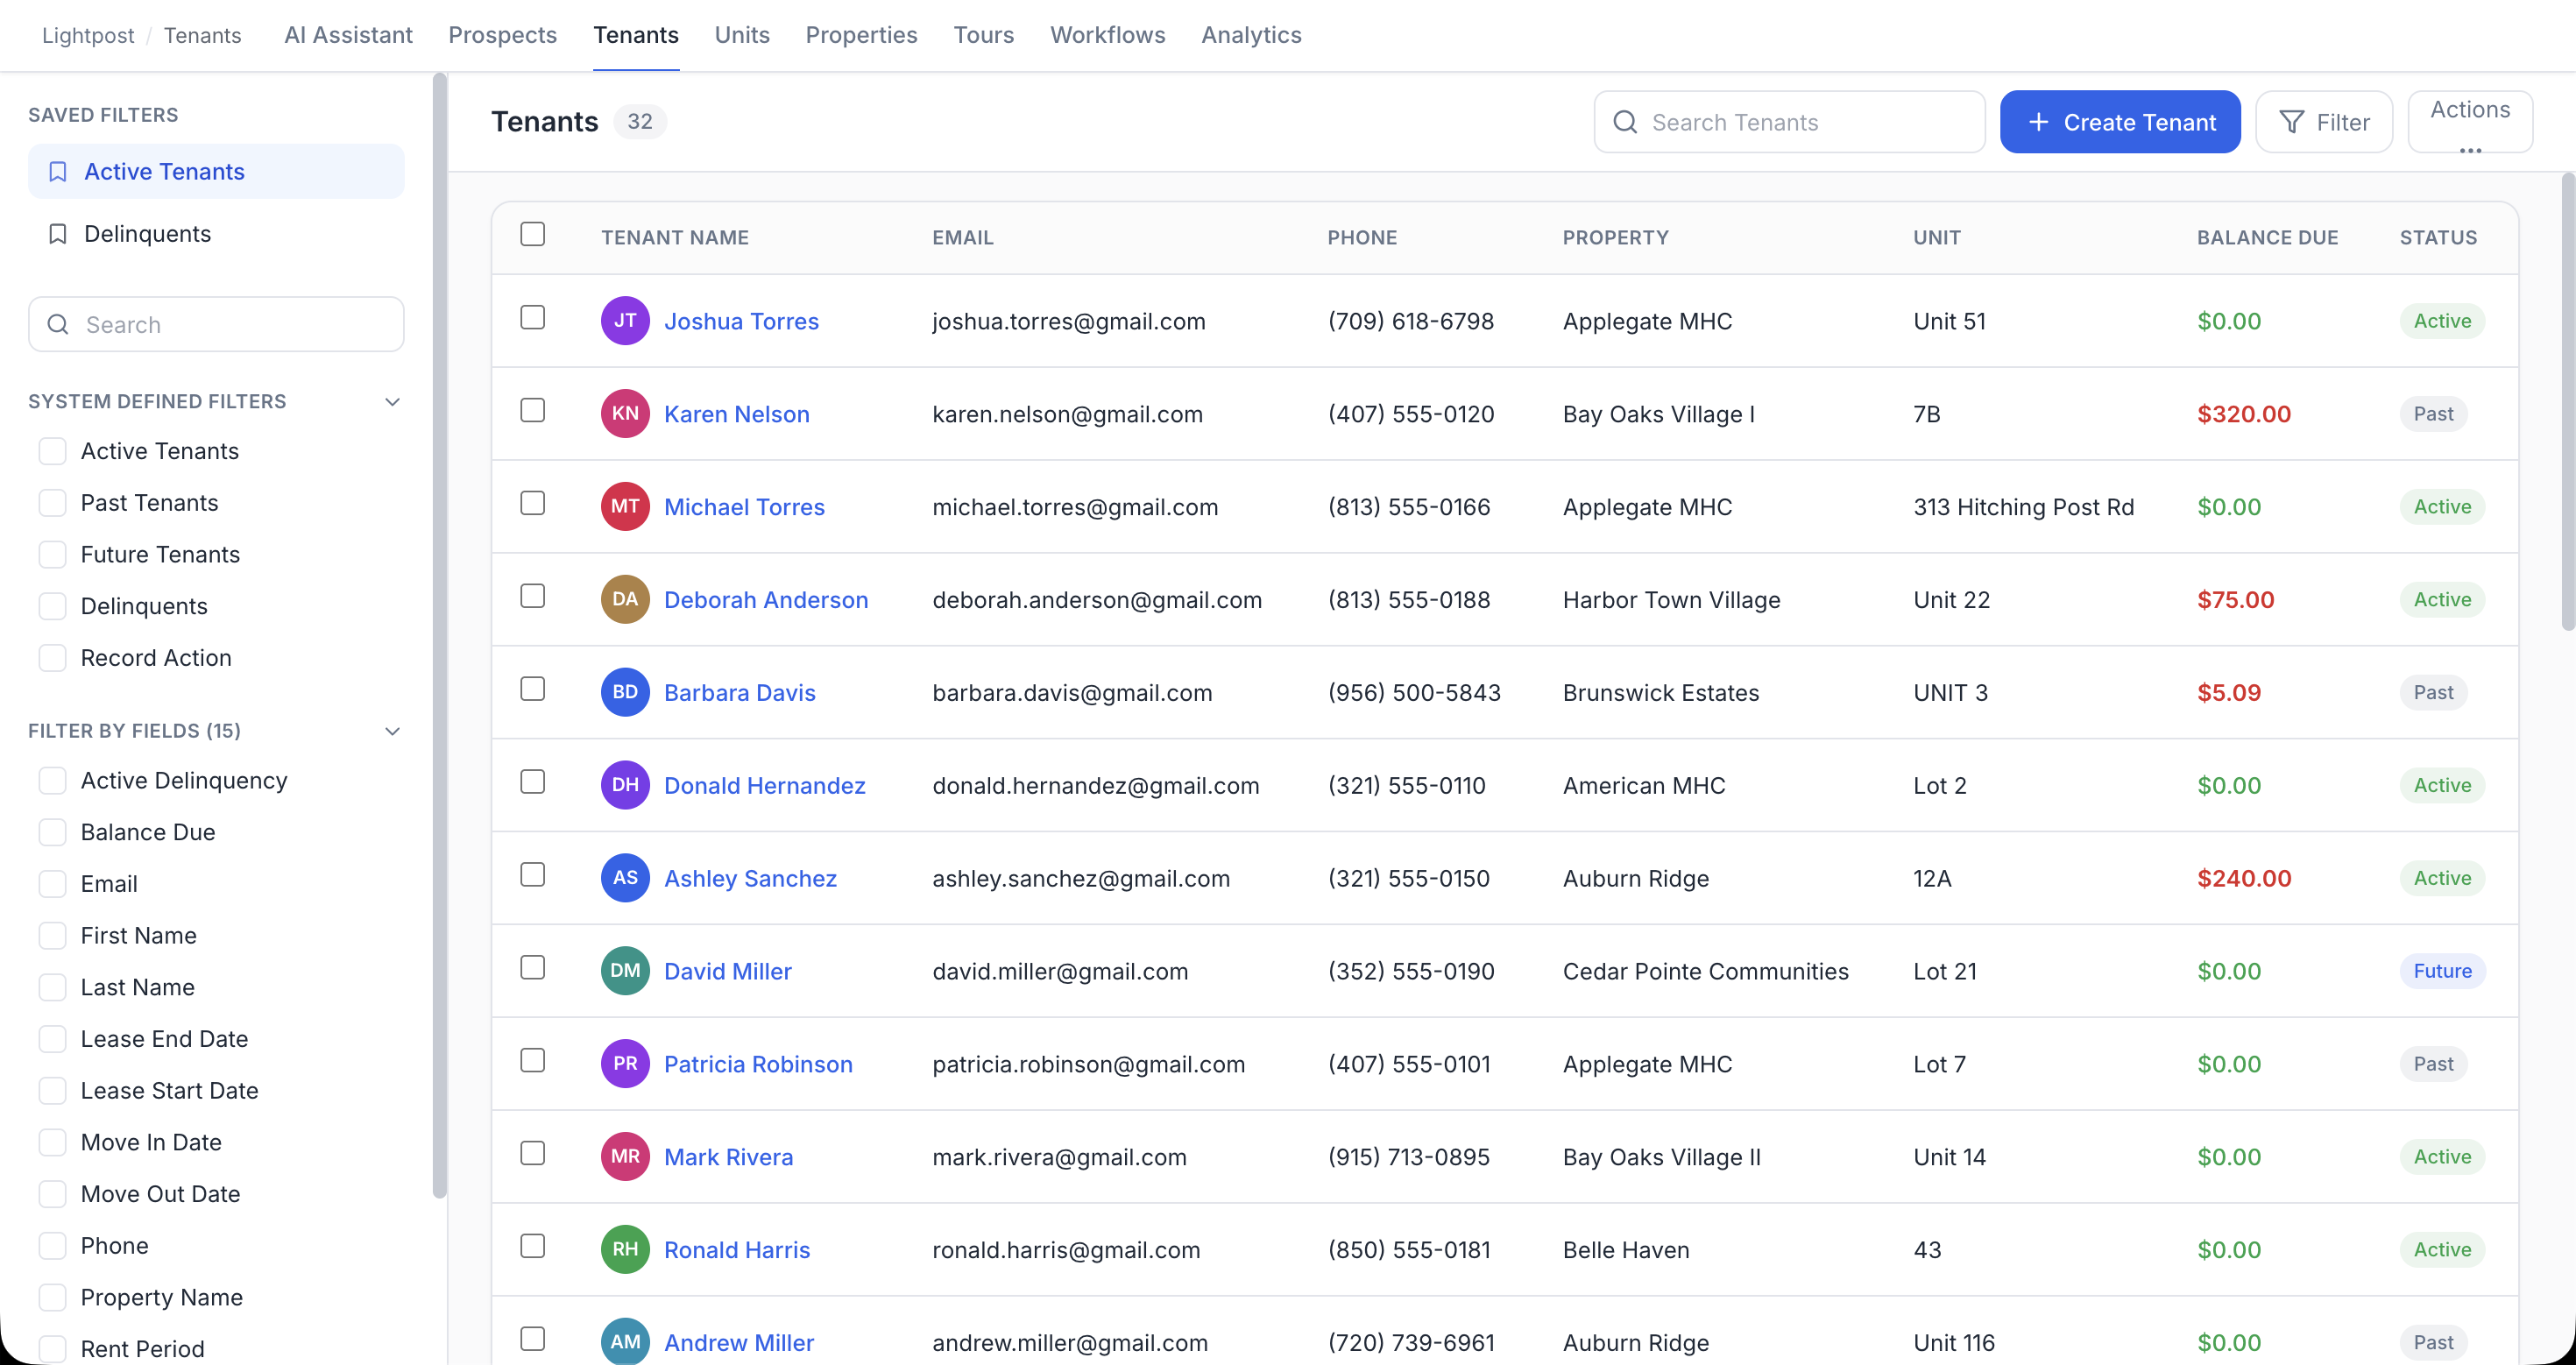Click the 32 tenant count badge

(x=639, y=122)
